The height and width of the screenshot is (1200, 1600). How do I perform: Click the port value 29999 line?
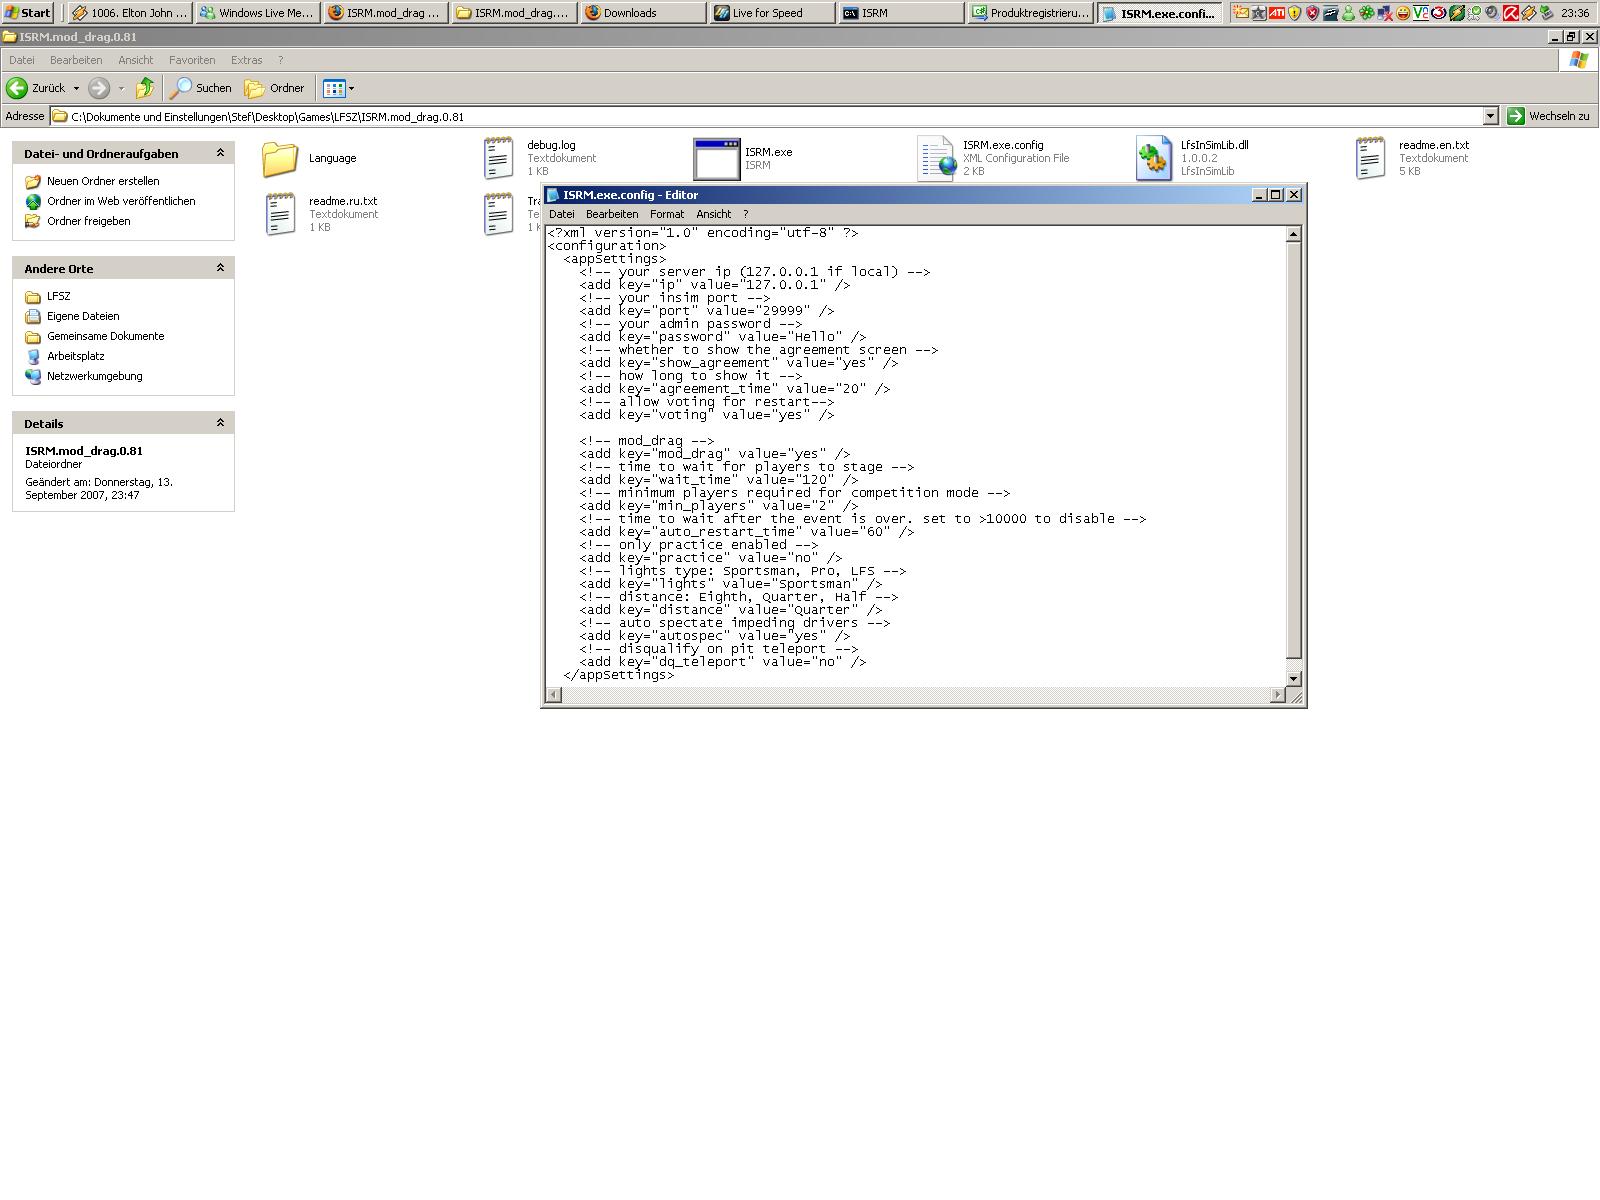pyautogui.click(x=707, y=311)
